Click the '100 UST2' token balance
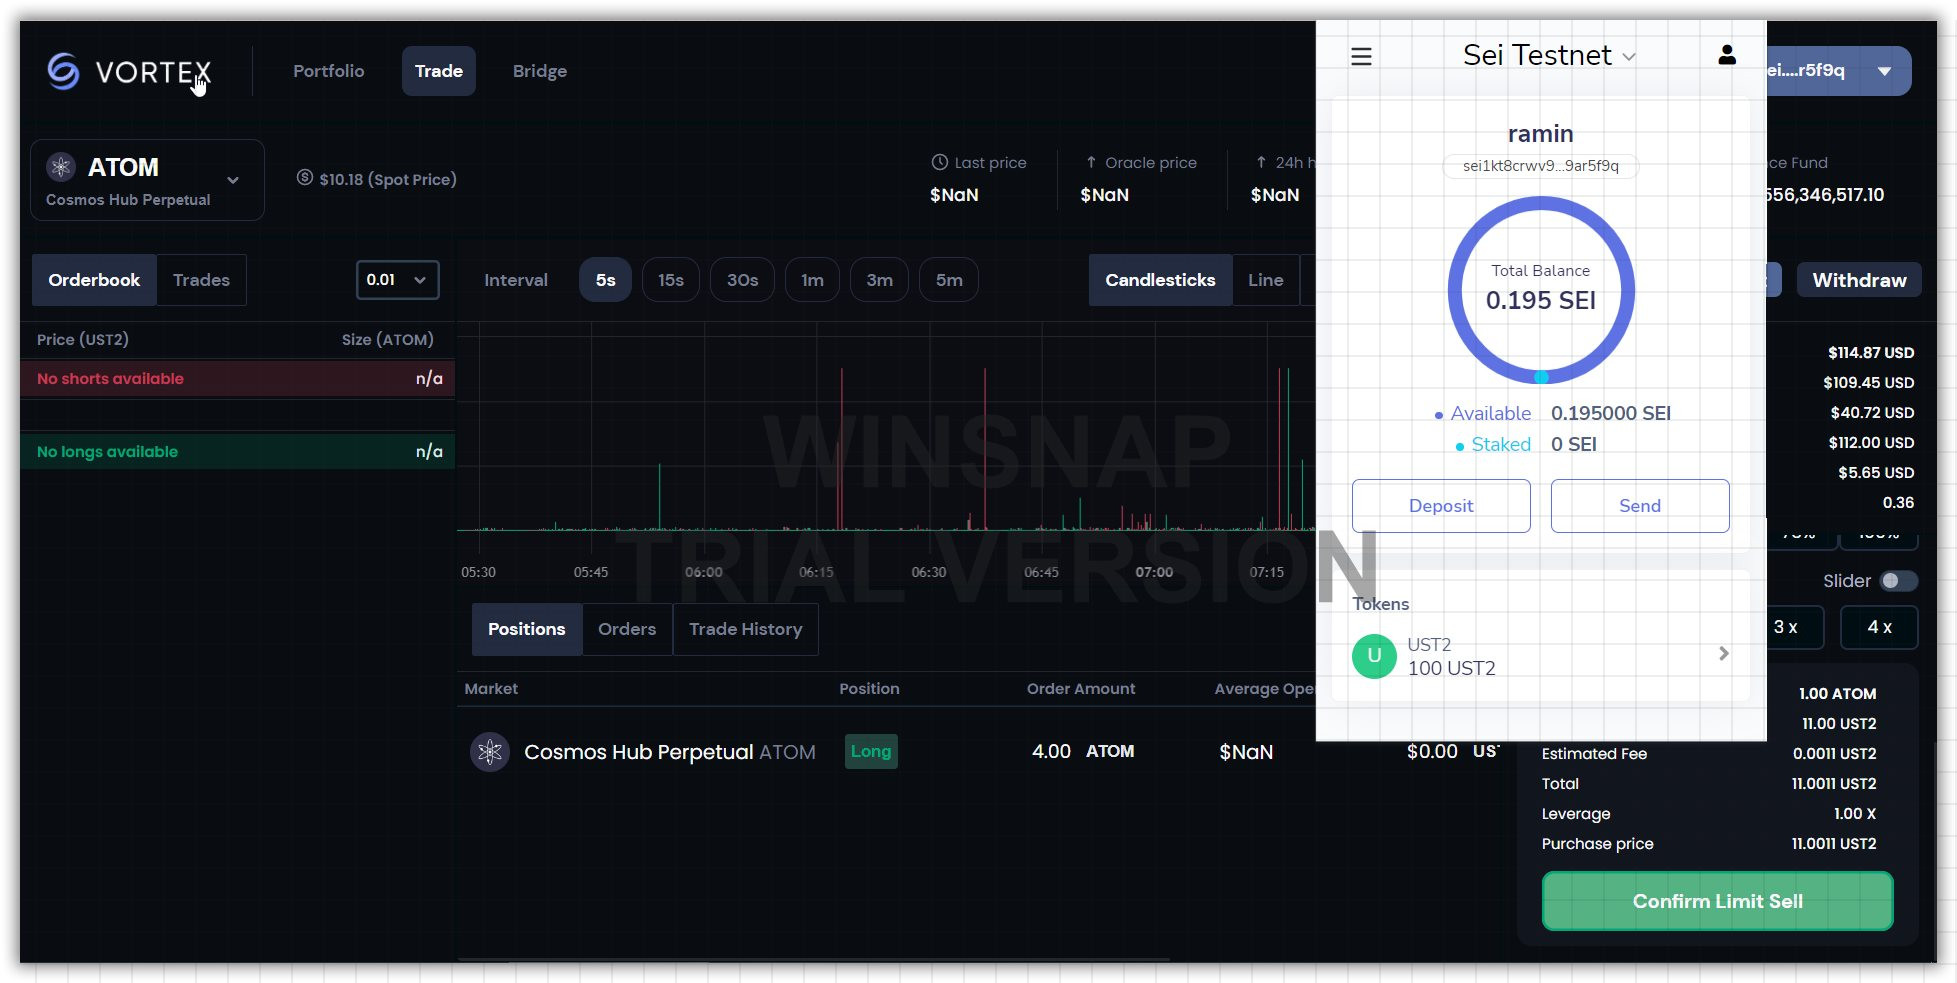The width and height of the screenshot is (1957, 983). click(1451, 668)
